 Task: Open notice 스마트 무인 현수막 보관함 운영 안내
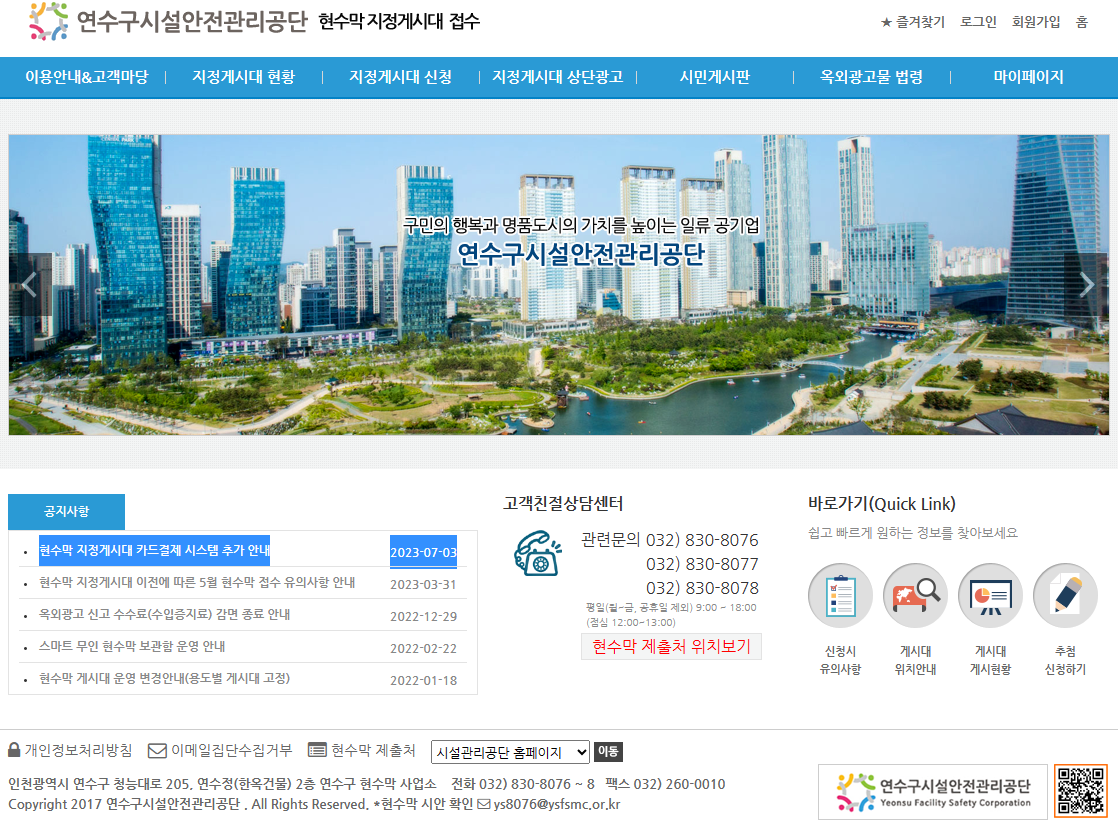tap(132, 647)
